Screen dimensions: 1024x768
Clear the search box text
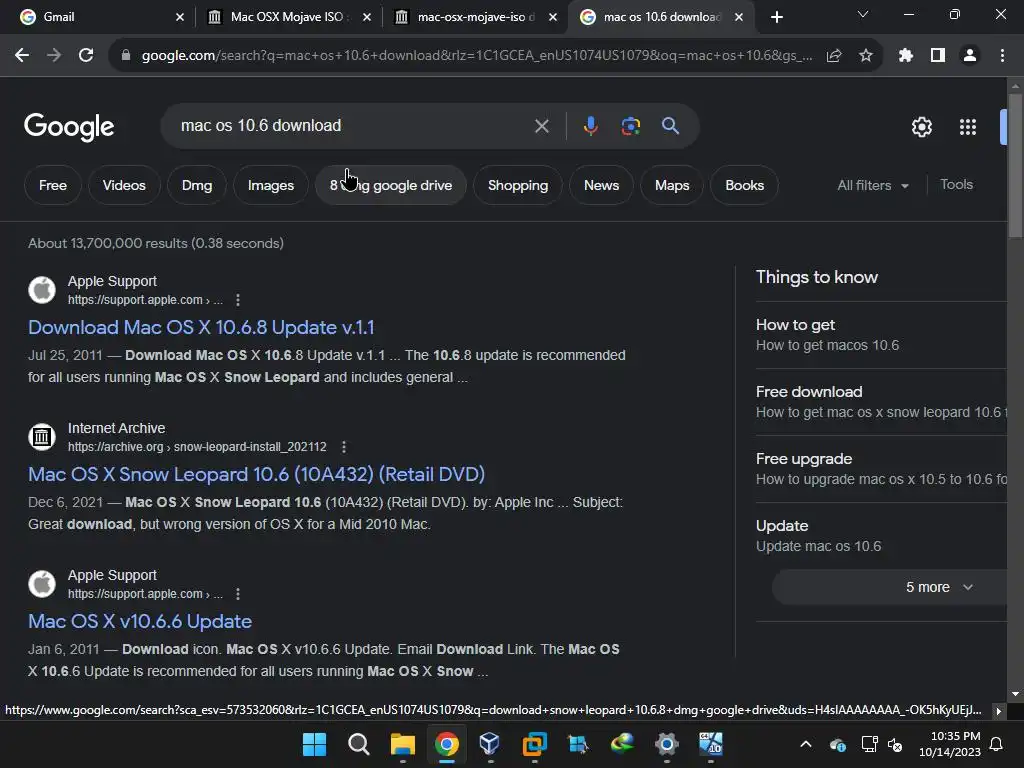pos(541,126)
